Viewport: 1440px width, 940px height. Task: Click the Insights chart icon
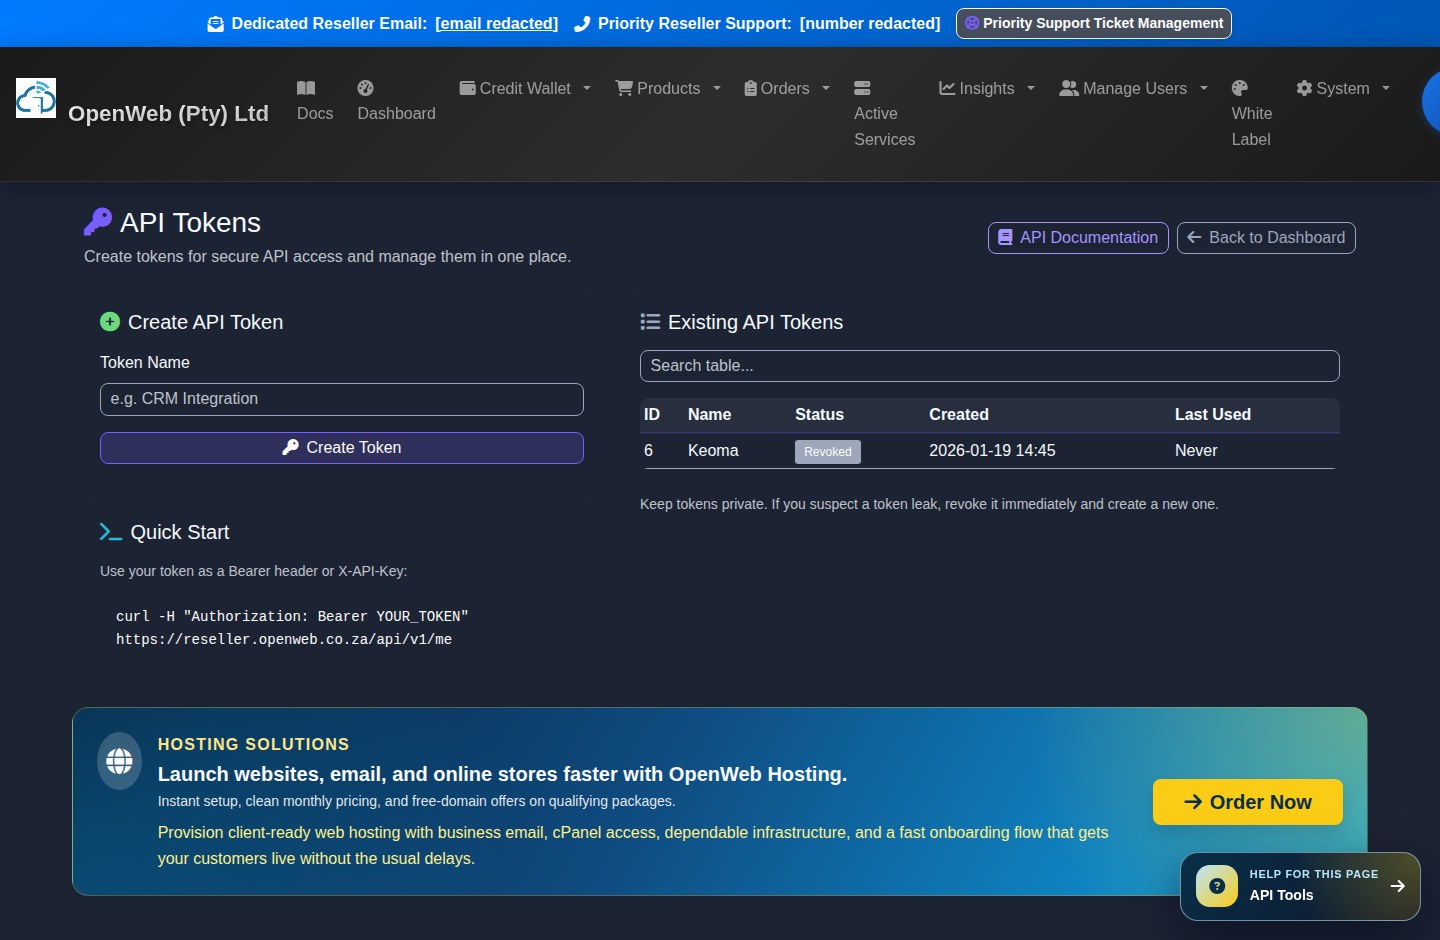(947, 88)
